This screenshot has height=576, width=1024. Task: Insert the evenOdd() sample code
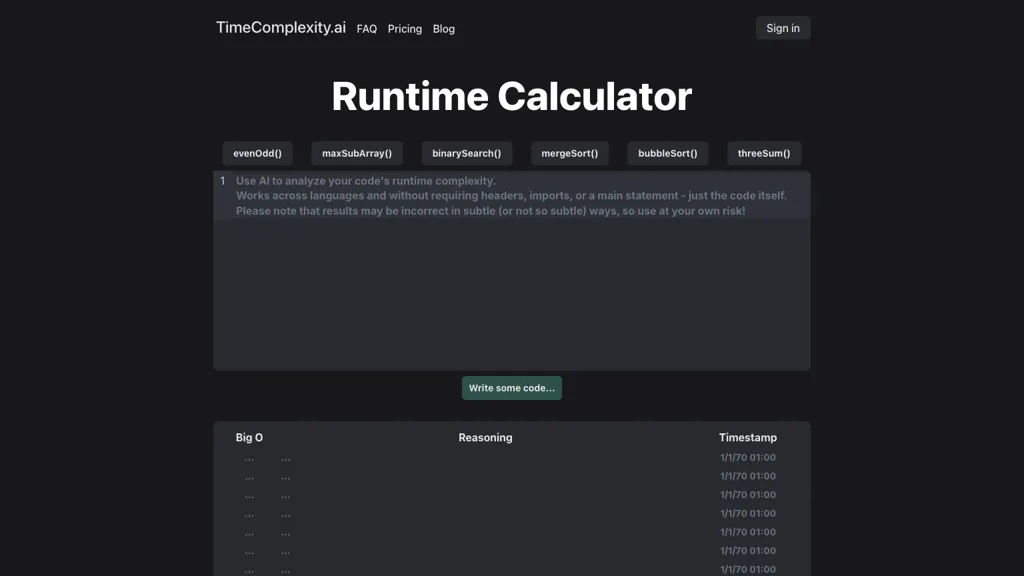[257, 153]
